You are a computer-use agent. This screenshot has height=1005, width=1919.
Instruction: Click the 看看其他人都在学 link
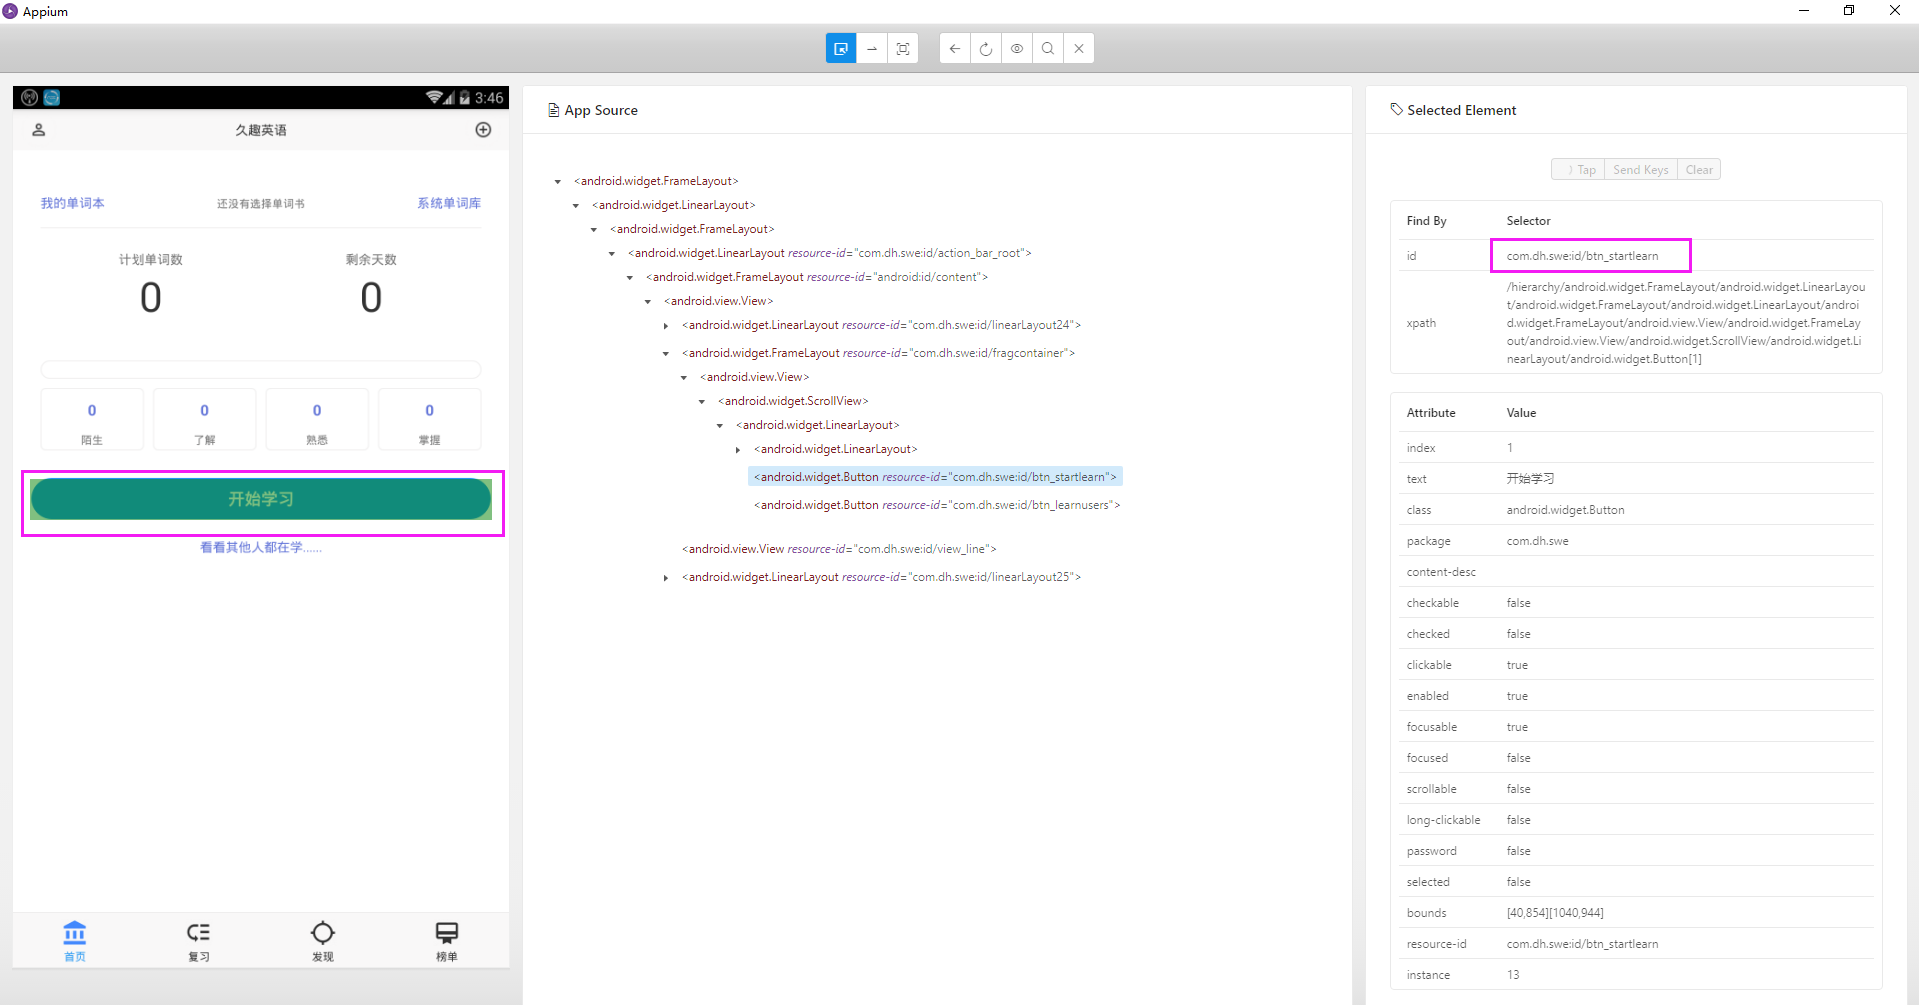tap(259, 547)
